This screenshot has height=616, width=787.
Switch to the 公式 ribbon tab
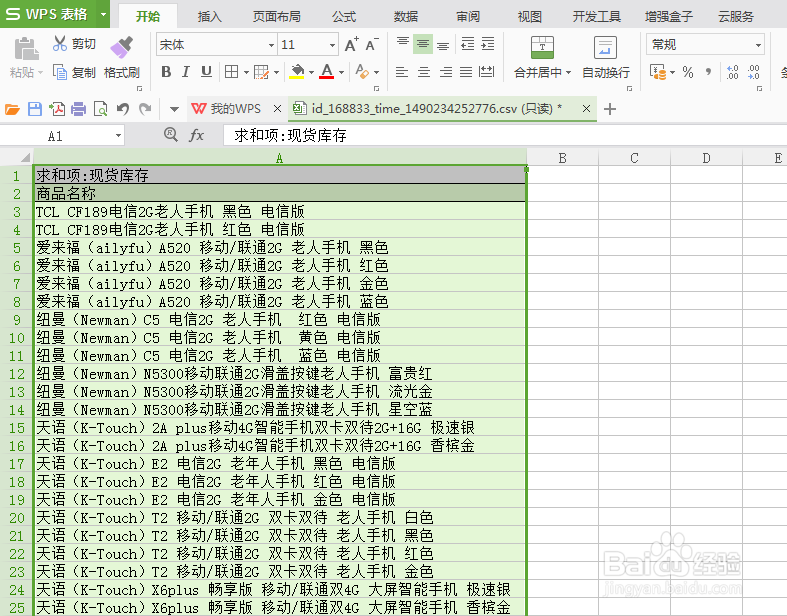click(x=344, y=17)
